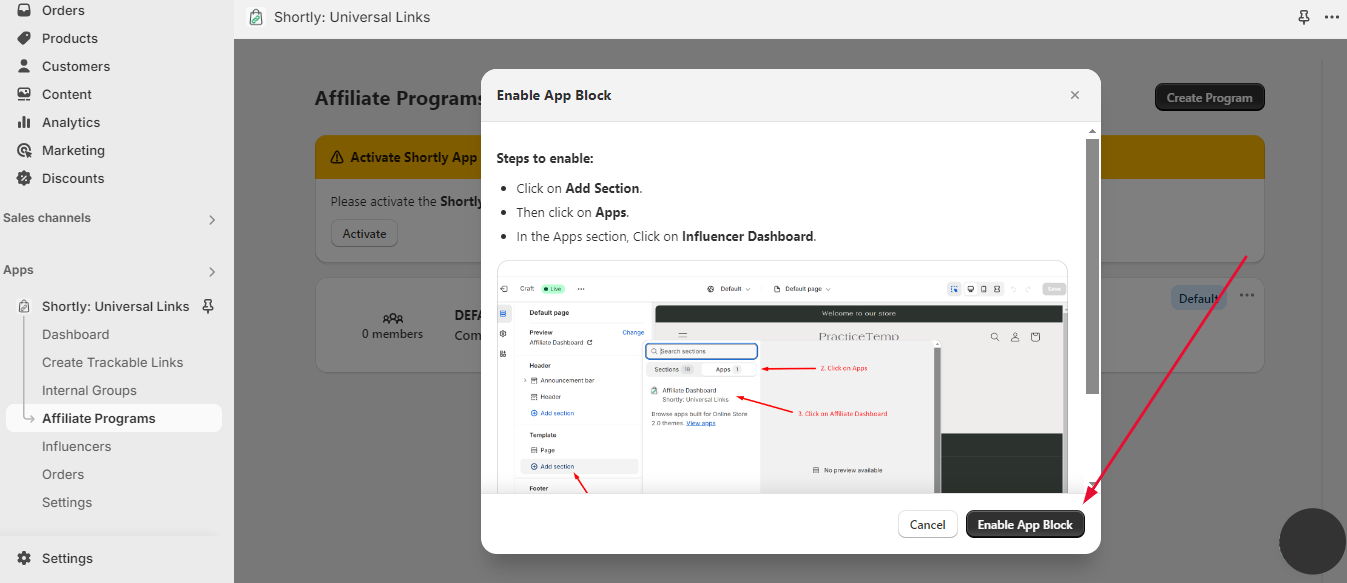Open Create Trackable Links page
The image size is (1347, 583).
[112, 362]
